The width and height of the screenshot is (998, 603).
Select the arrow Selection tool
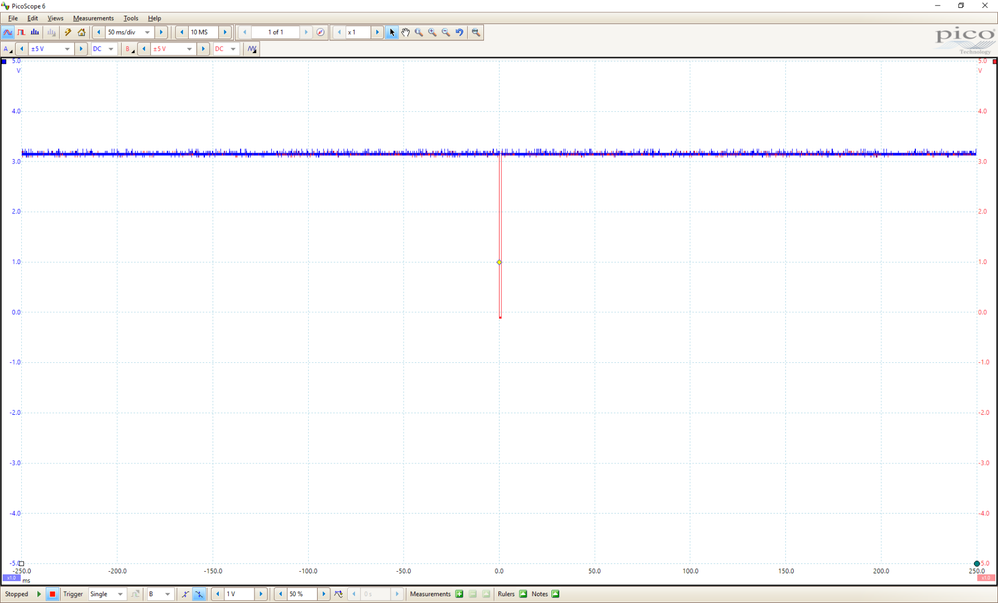point(392,32)
